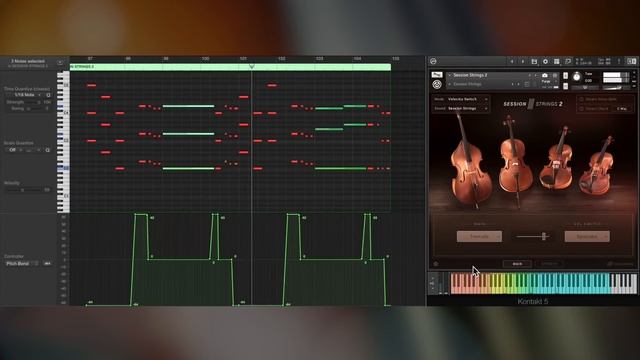Viewport: 640px width, 360px height.
Task: Go to previous Kontakt preset arrow
Action: [x=512, y=61]
